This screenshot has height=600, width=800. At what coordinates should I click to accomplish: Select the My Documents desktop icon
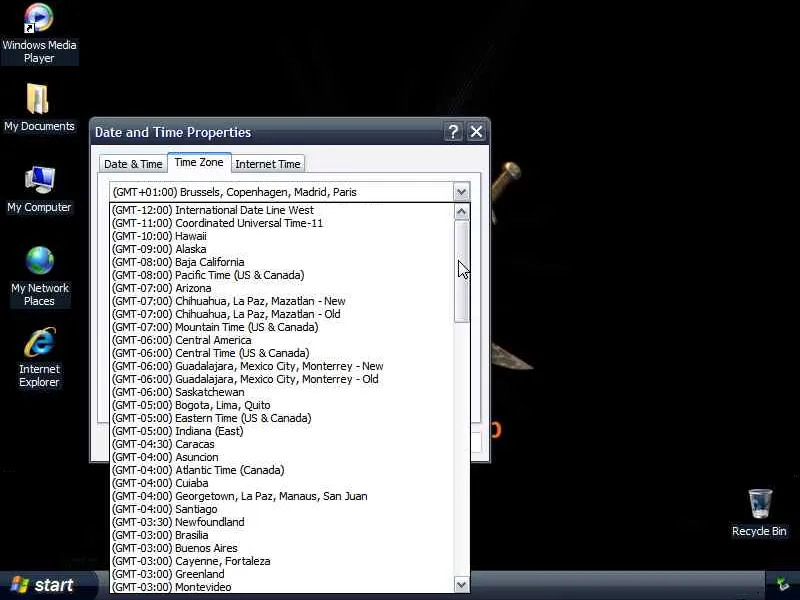pyautogui.click(x=39, y=108)
